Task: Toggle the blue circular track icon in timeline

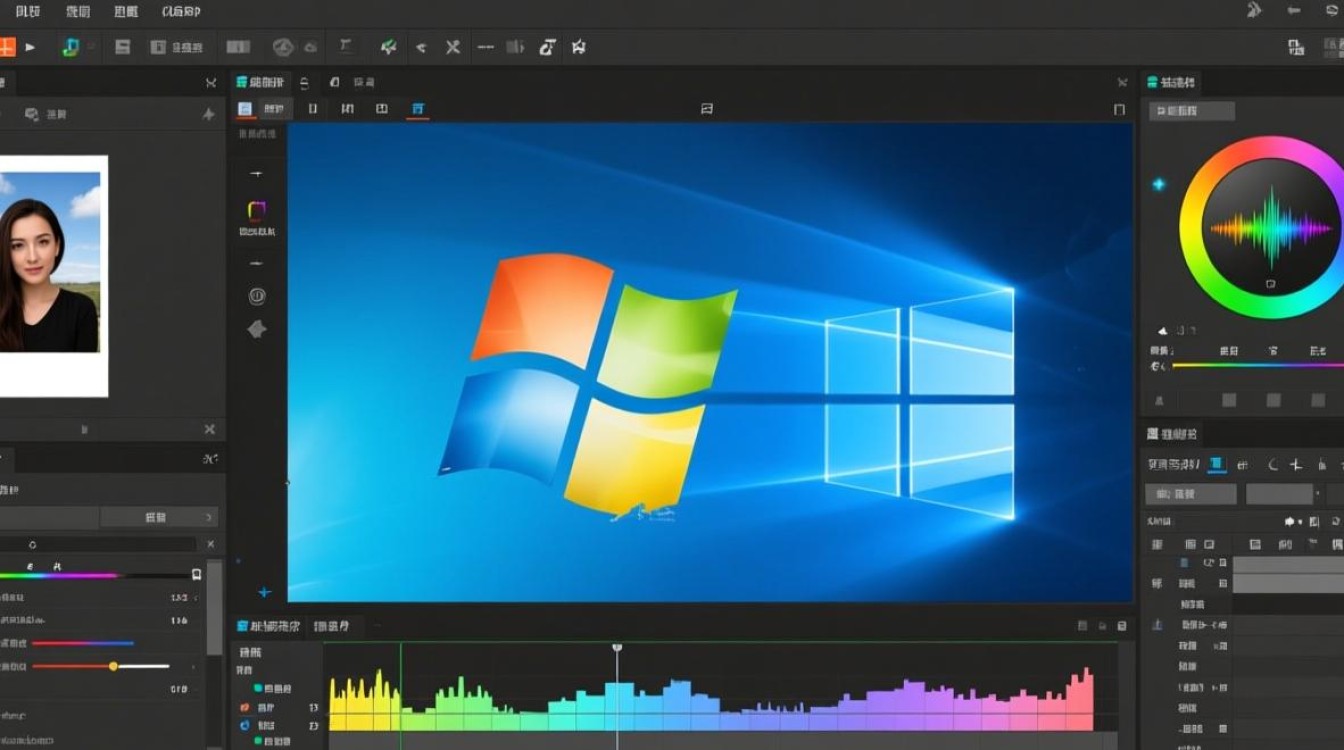Action: pos(245,725)
